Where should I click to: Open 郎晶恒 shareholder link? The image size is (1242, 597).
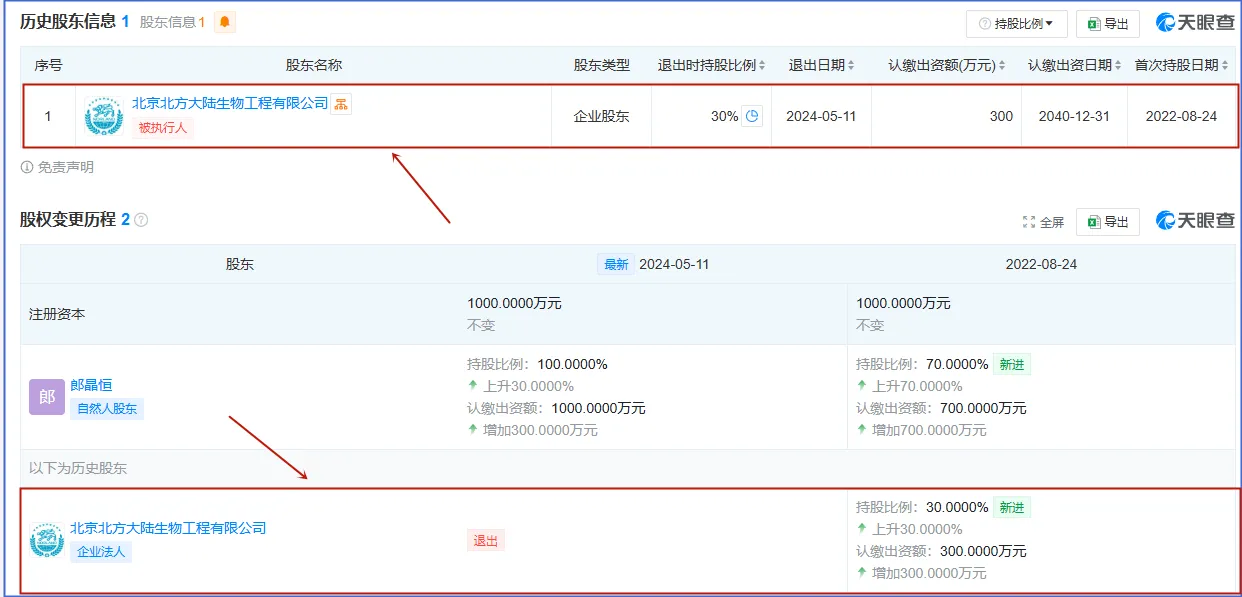click(x=91, y=385)
